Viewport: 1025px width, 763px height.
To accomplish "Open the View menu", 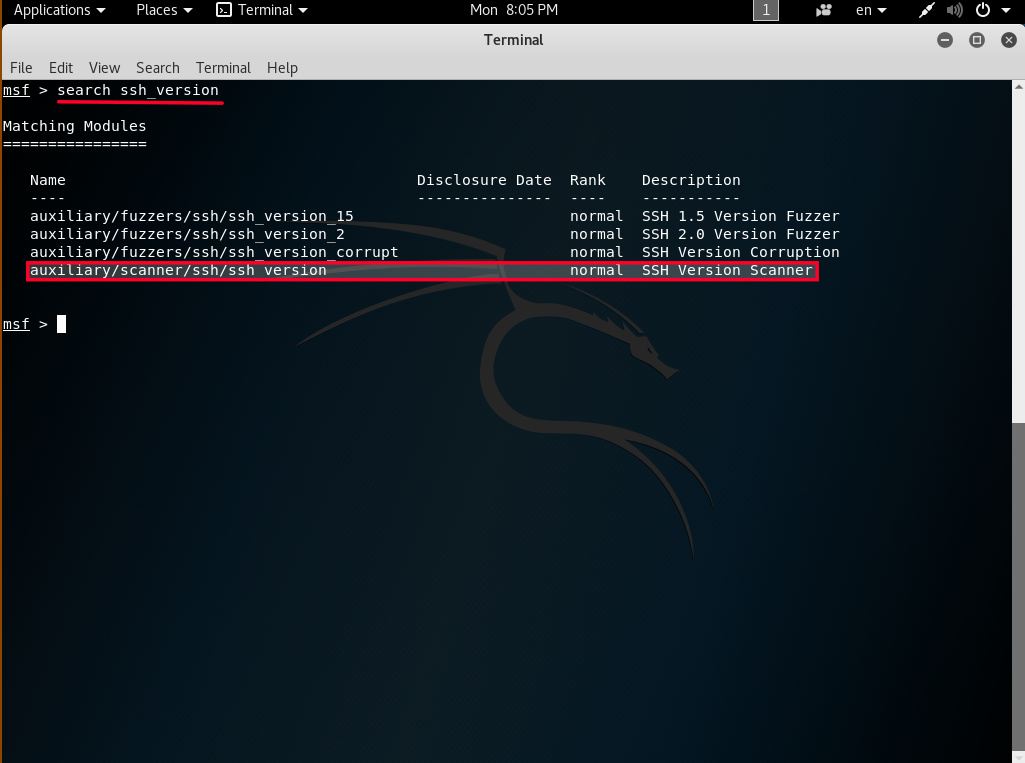I will point(104,68).
